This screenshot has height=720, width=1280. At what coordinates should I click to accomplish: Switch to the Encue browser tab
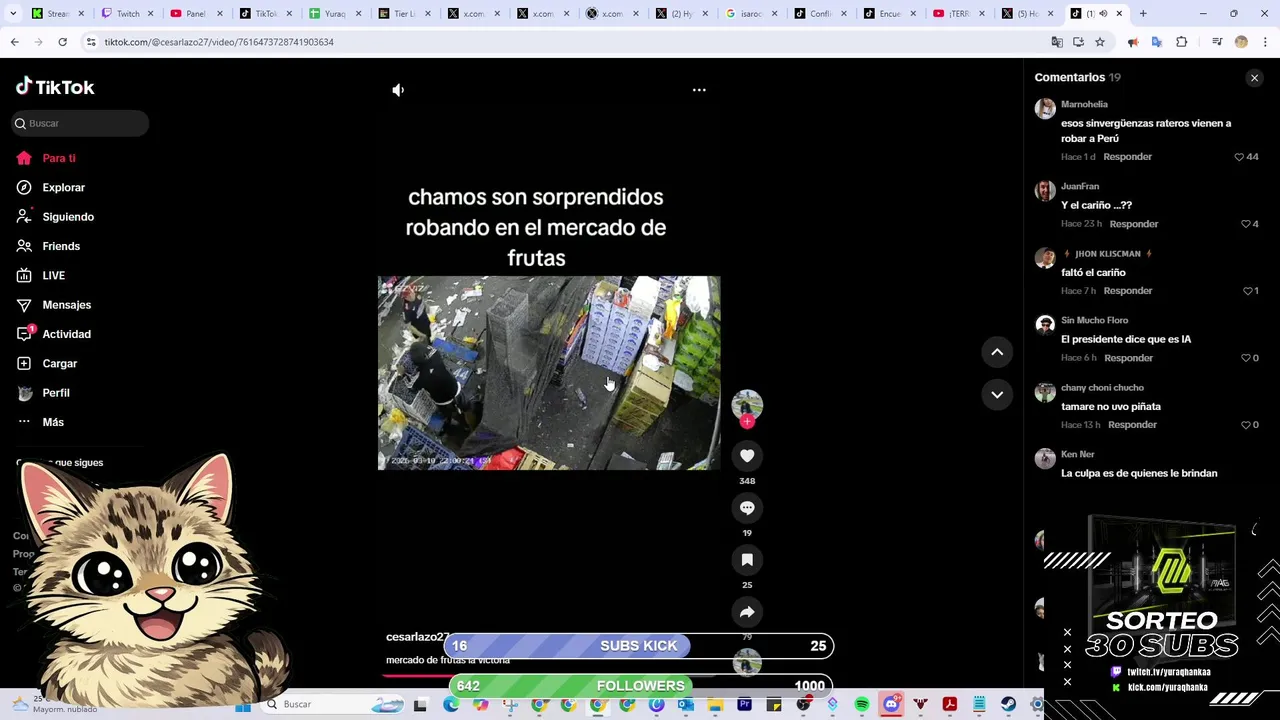click(x=890, y=14)
